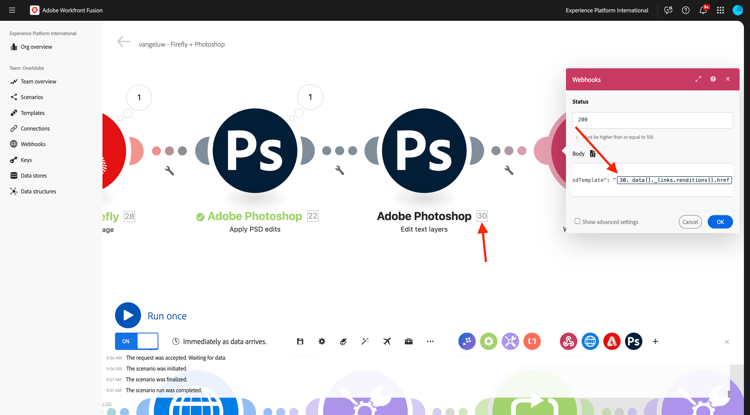The image size is (750, 415).
Task: Open help for the Webhooks dialog
Action: (713, 79)
